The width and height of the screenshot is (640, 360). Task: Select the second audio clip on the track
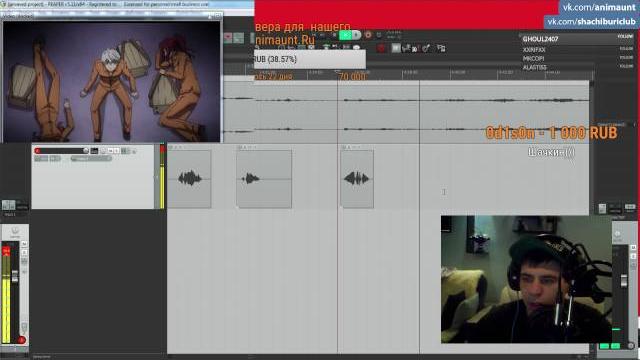(x=264, y=179)
